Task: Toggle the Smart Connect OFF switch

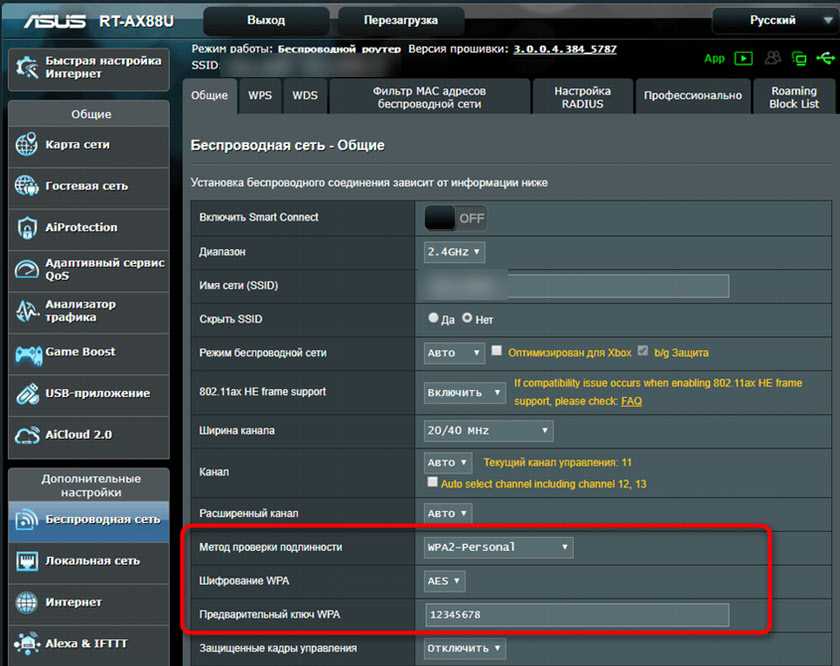Action: [456, 217]
